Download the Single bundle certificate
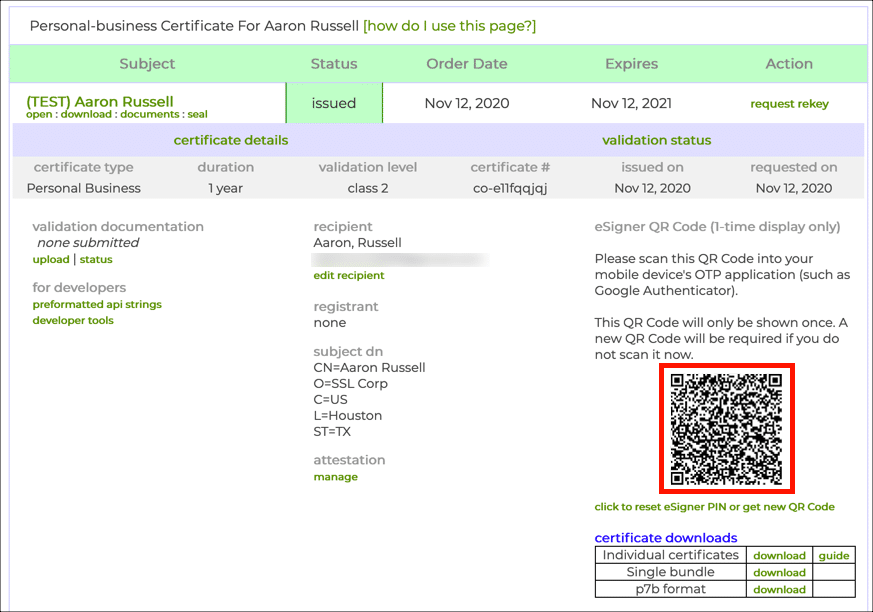 point(779,573)
